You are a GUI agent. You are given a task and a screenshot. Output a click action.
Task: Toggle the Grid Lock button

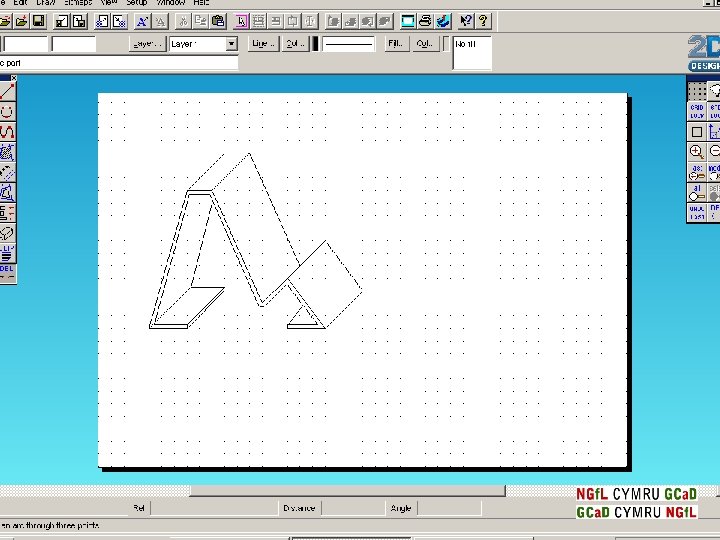(x=697, y=111)
